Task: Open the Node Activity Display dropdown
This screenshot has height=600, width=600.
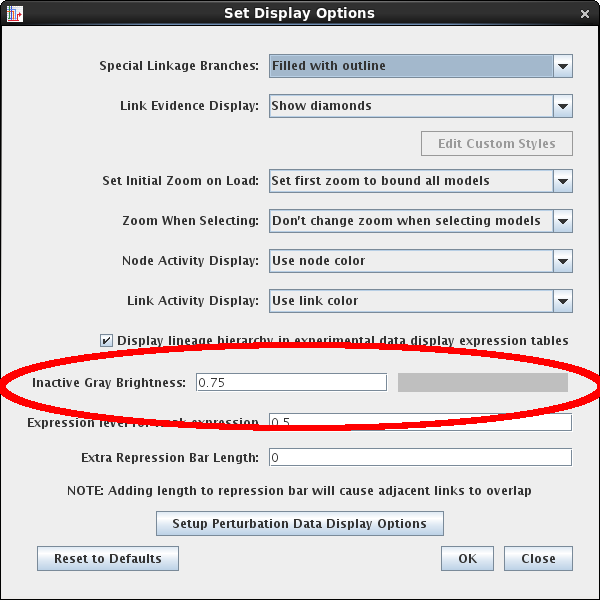Action: tap(410, 261)
